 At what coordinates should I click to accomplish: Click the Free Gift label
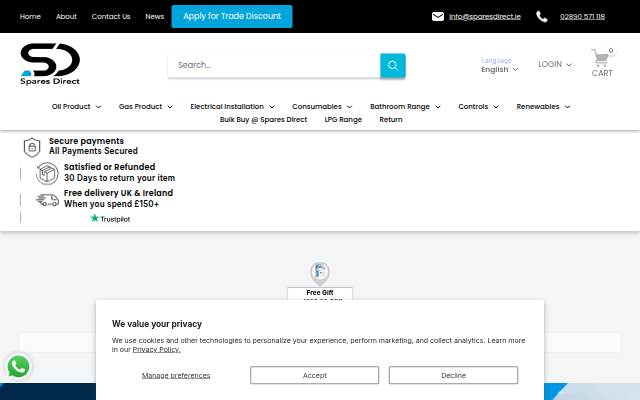pyautogui.click(x=320, y=293)
